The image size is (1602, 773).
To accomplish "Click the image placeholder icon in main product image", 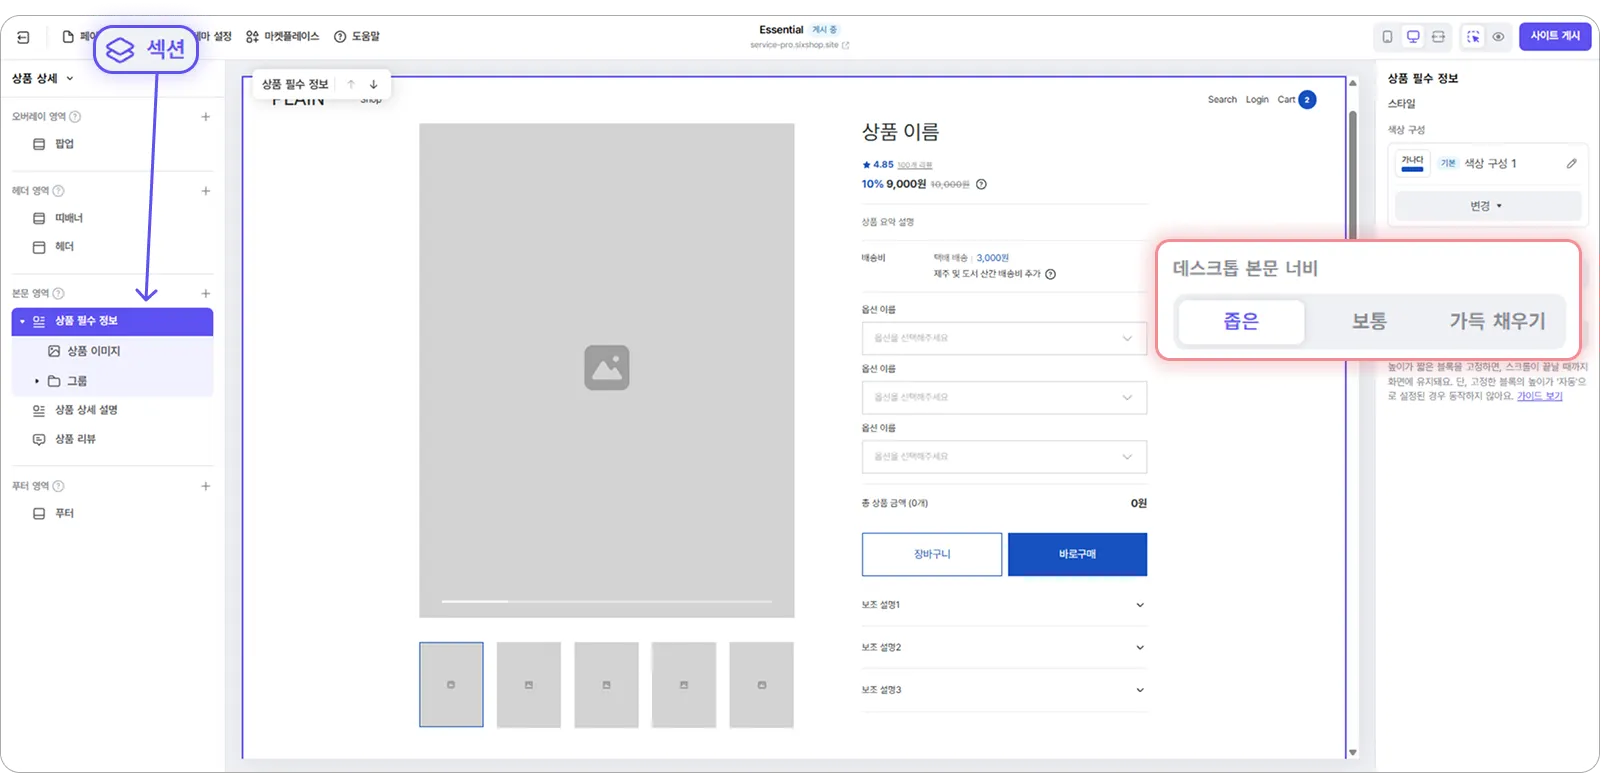I will pos(607,368).
